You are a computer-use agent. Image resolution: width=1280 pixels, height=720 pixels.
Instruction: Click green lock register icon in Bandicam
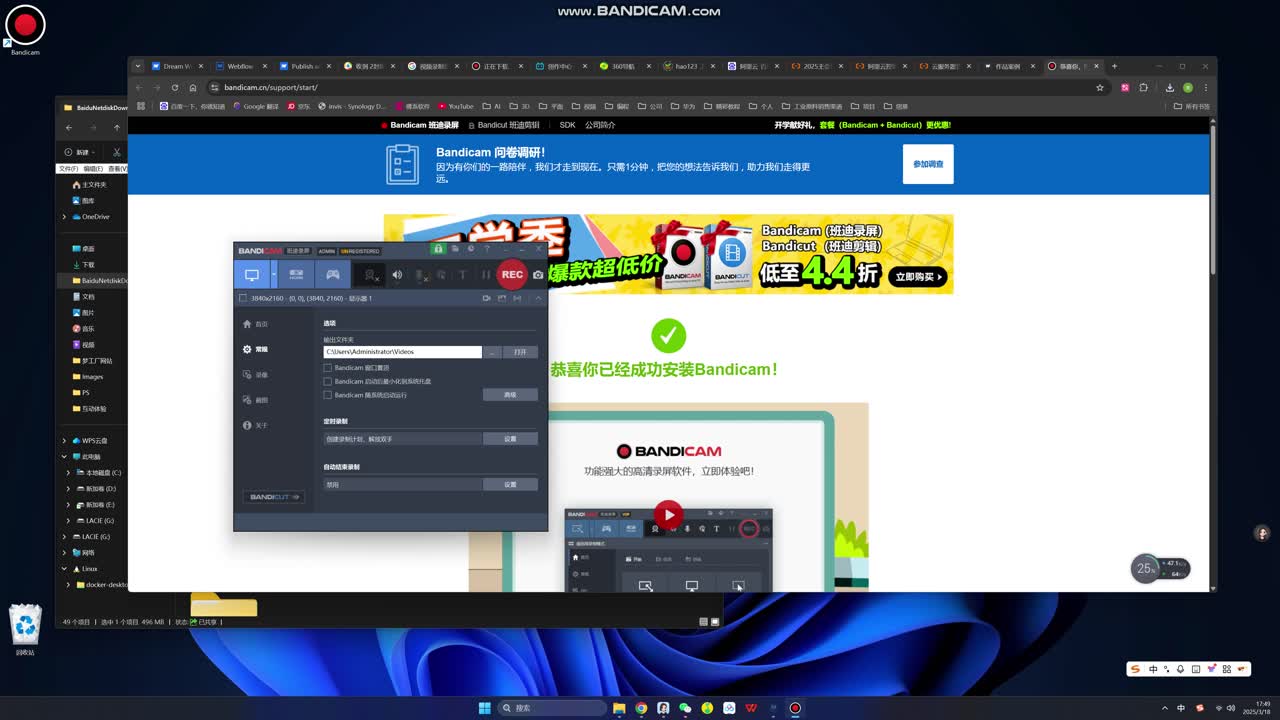[438, 249]
